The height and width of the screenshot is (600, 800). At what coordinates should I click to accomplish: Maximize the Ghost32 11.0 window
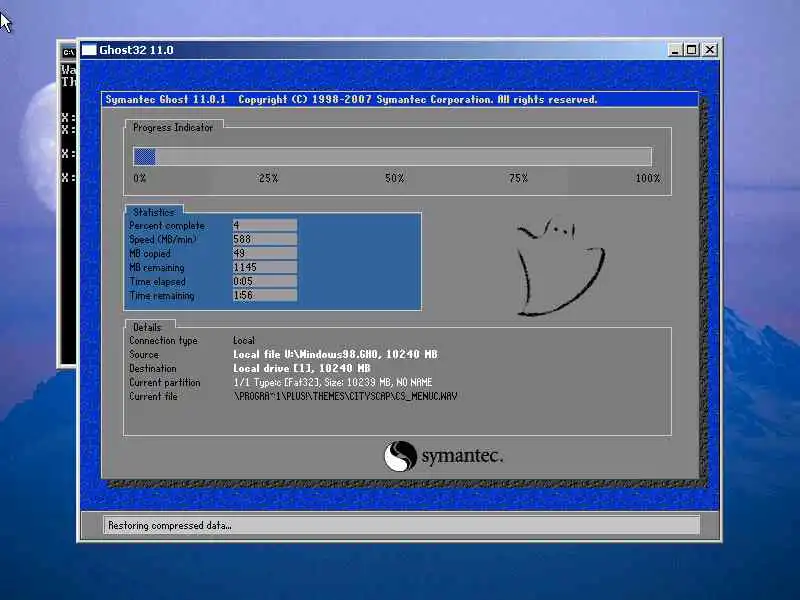[x=692, y=50]
